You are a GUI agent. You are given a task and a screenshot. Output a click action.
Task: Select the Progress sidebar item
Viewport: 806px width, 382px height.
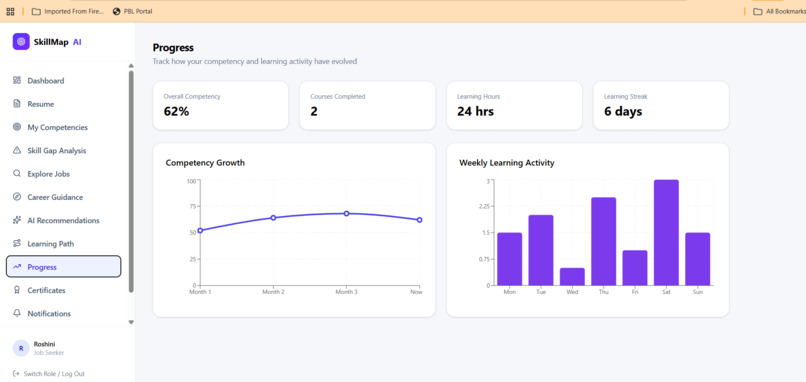click(x=63, y=267)
